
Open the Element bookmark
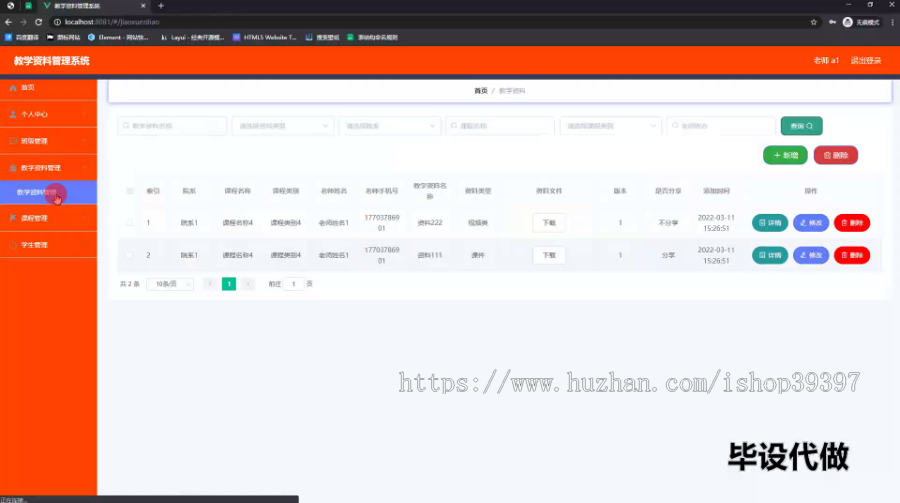coord(118,37)
